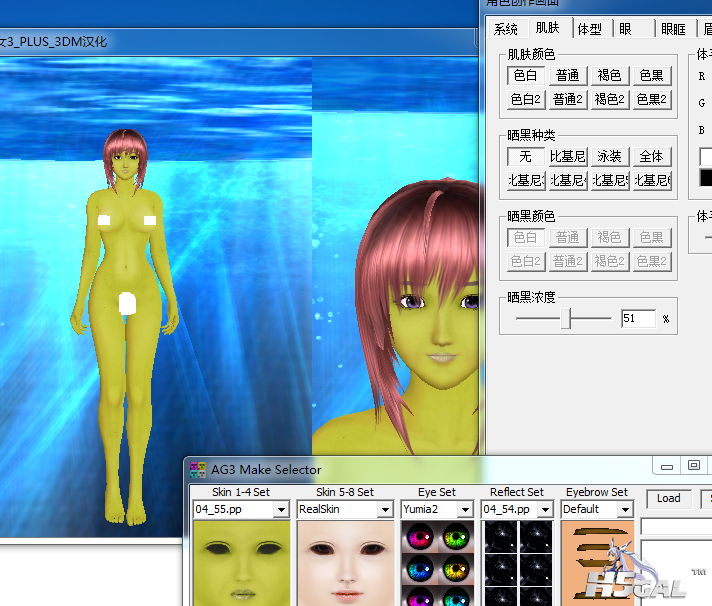This screenshot has height=606, width=712.
Task: Choose 褐色 in the 肌肤颜色 group
Action: coord(609,75)
